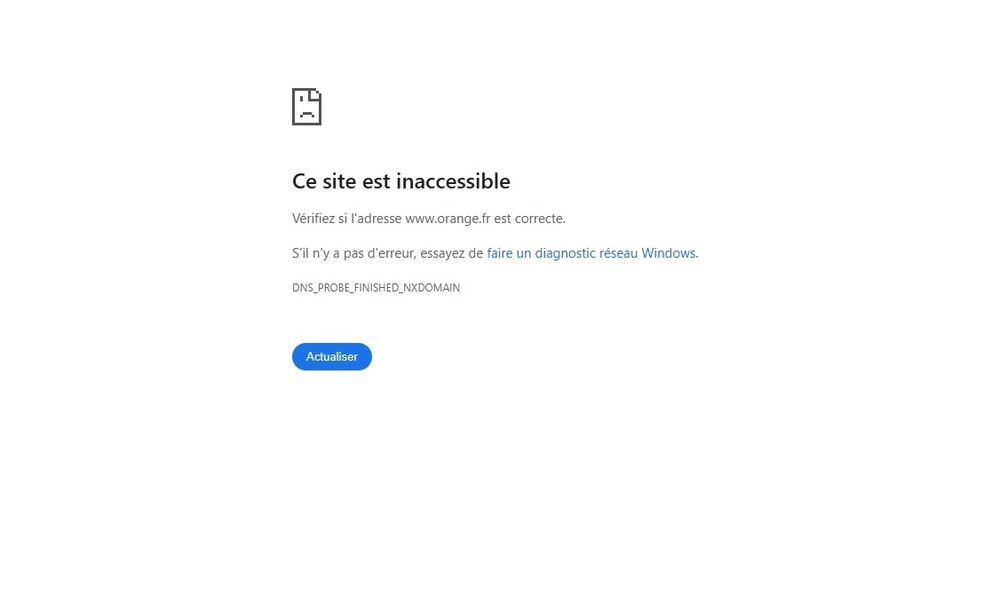Click the word diagnostic in the link
The image size is (999, 614).
[x=565, y=253]
